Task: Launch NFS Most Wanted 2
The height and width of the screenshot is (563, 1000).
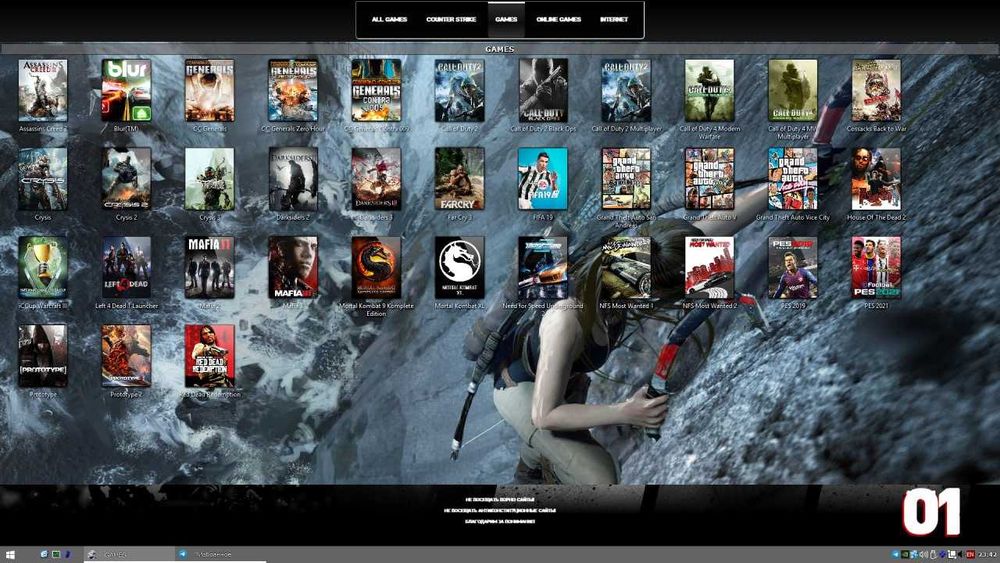Action: point(710,268)
